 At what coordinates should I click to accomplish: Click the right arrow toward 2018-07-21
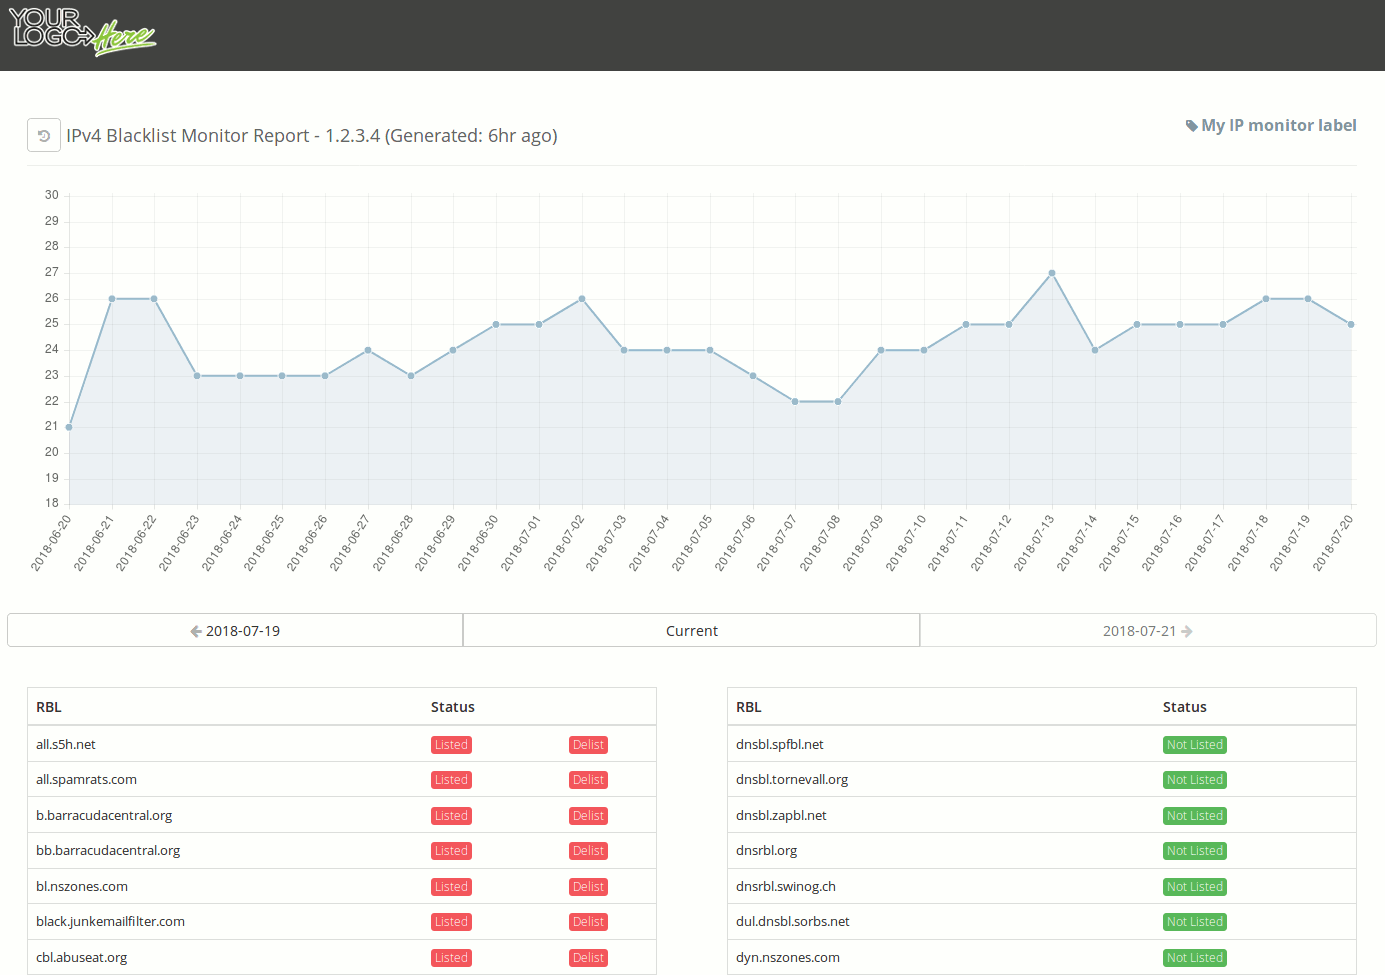[1186, 630]
